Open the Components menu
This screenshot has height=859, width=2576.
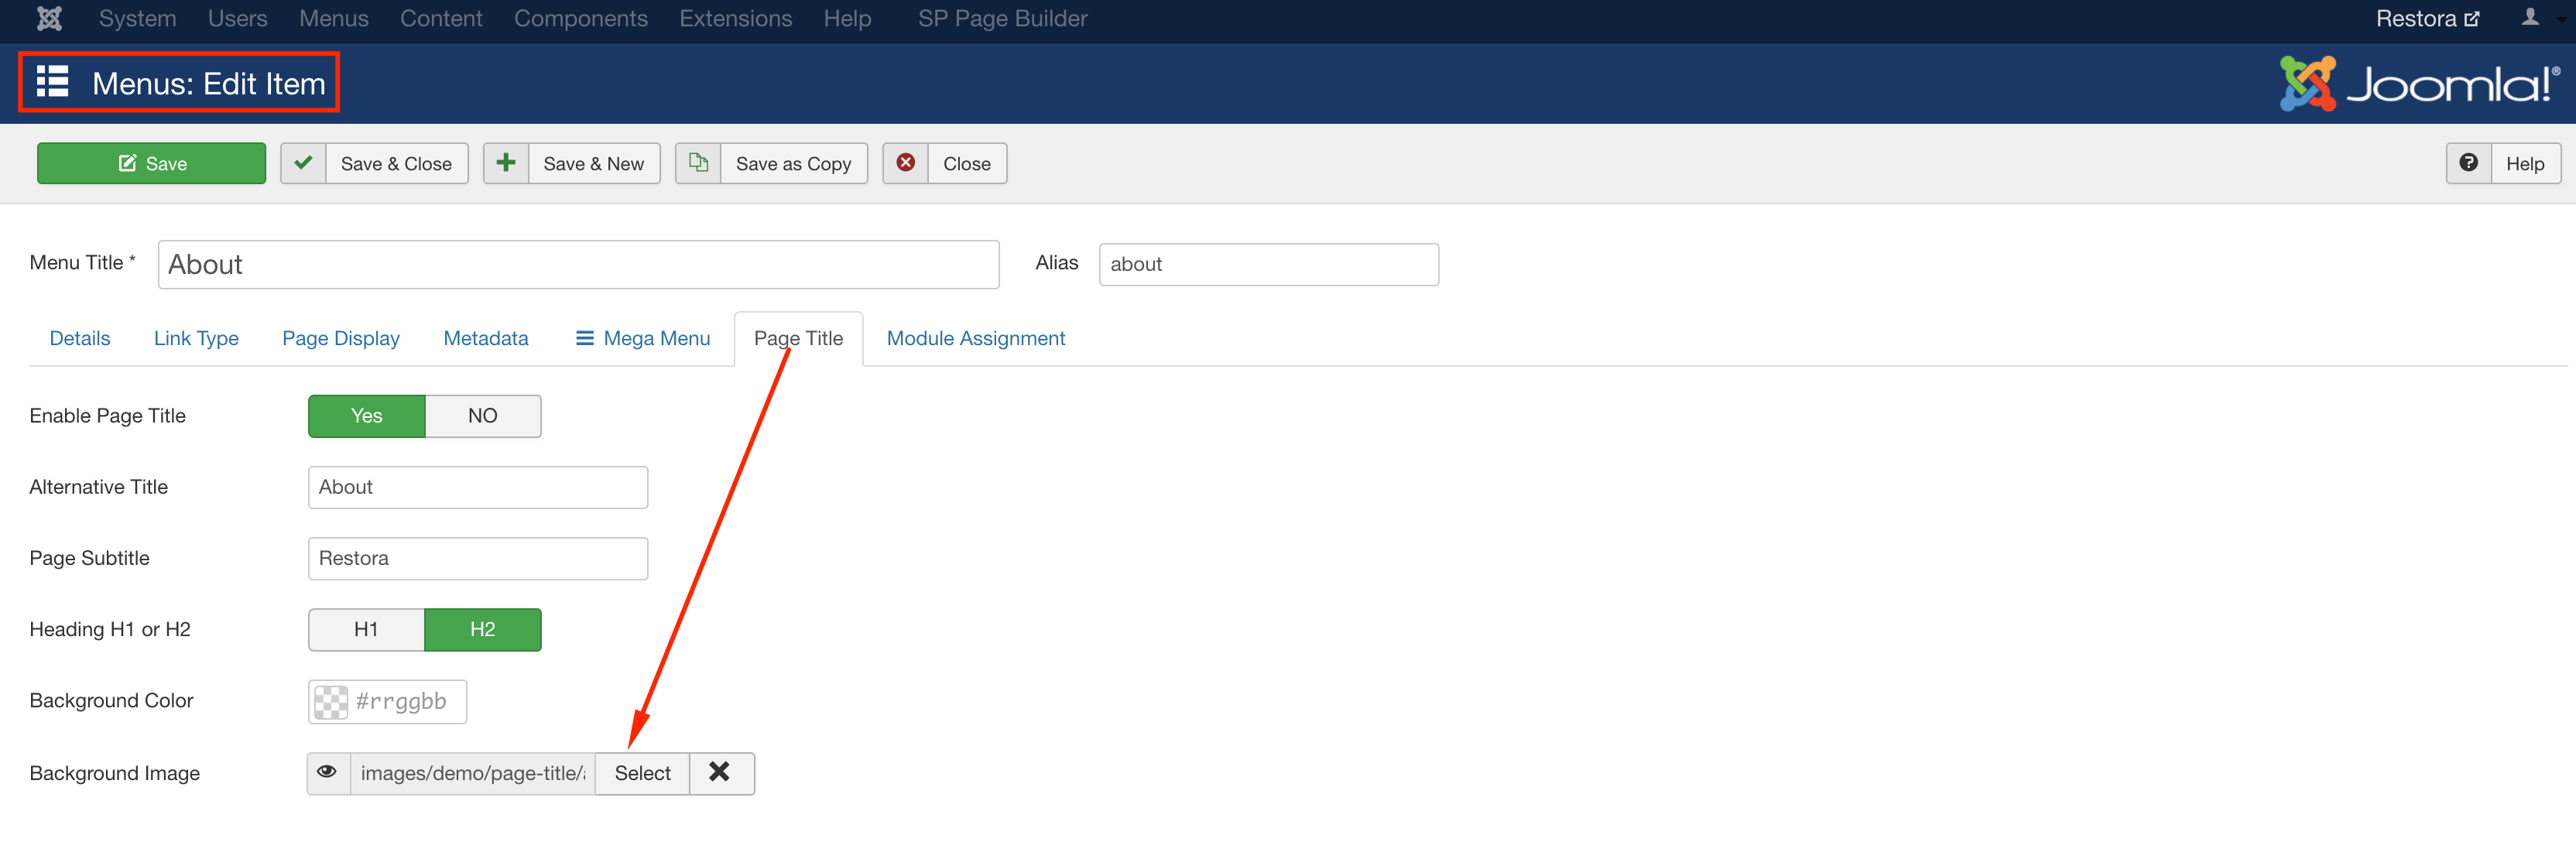(580, 18)
